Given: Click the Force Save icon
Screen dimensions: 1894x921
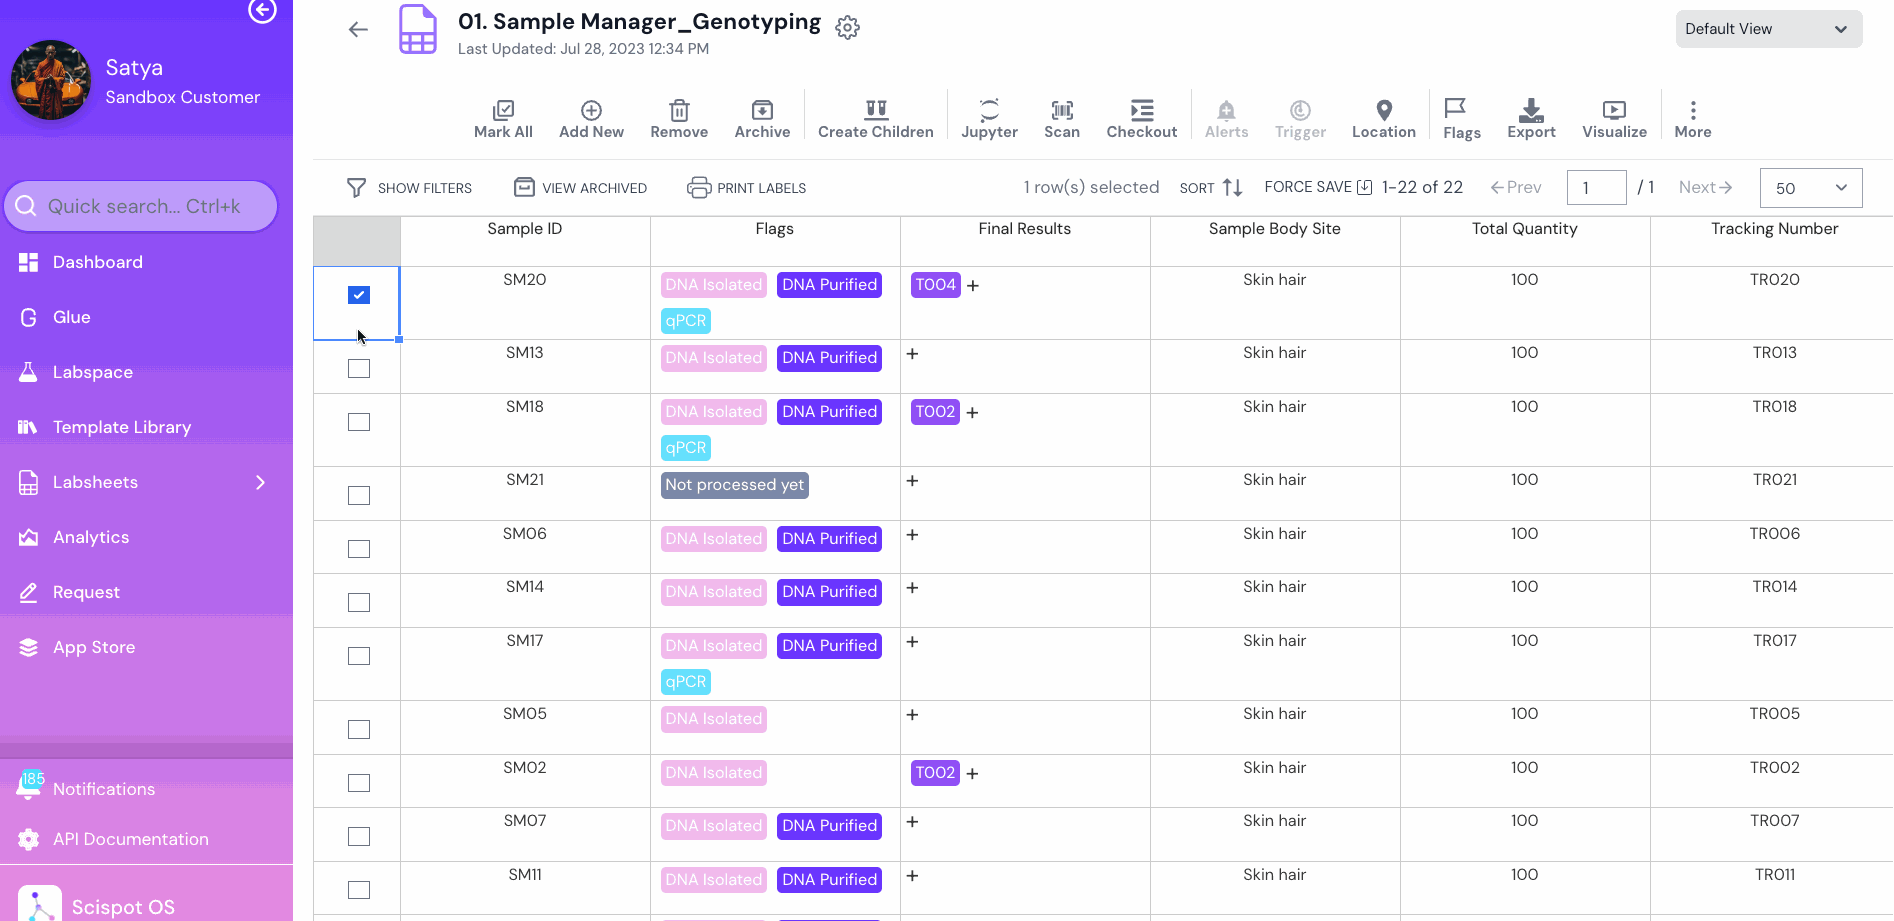Looking at the screenshot, I should (1364, 187).
